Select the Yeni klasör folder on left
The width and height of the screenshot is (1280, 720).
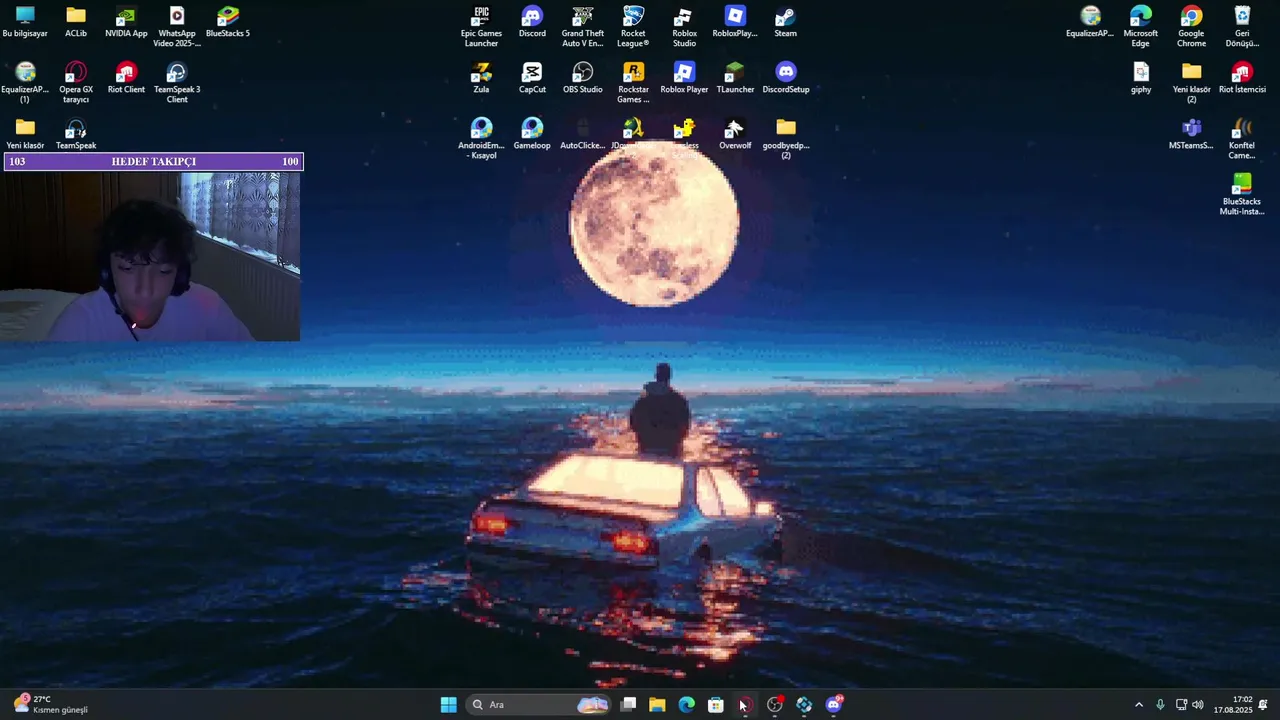[25, 134]
